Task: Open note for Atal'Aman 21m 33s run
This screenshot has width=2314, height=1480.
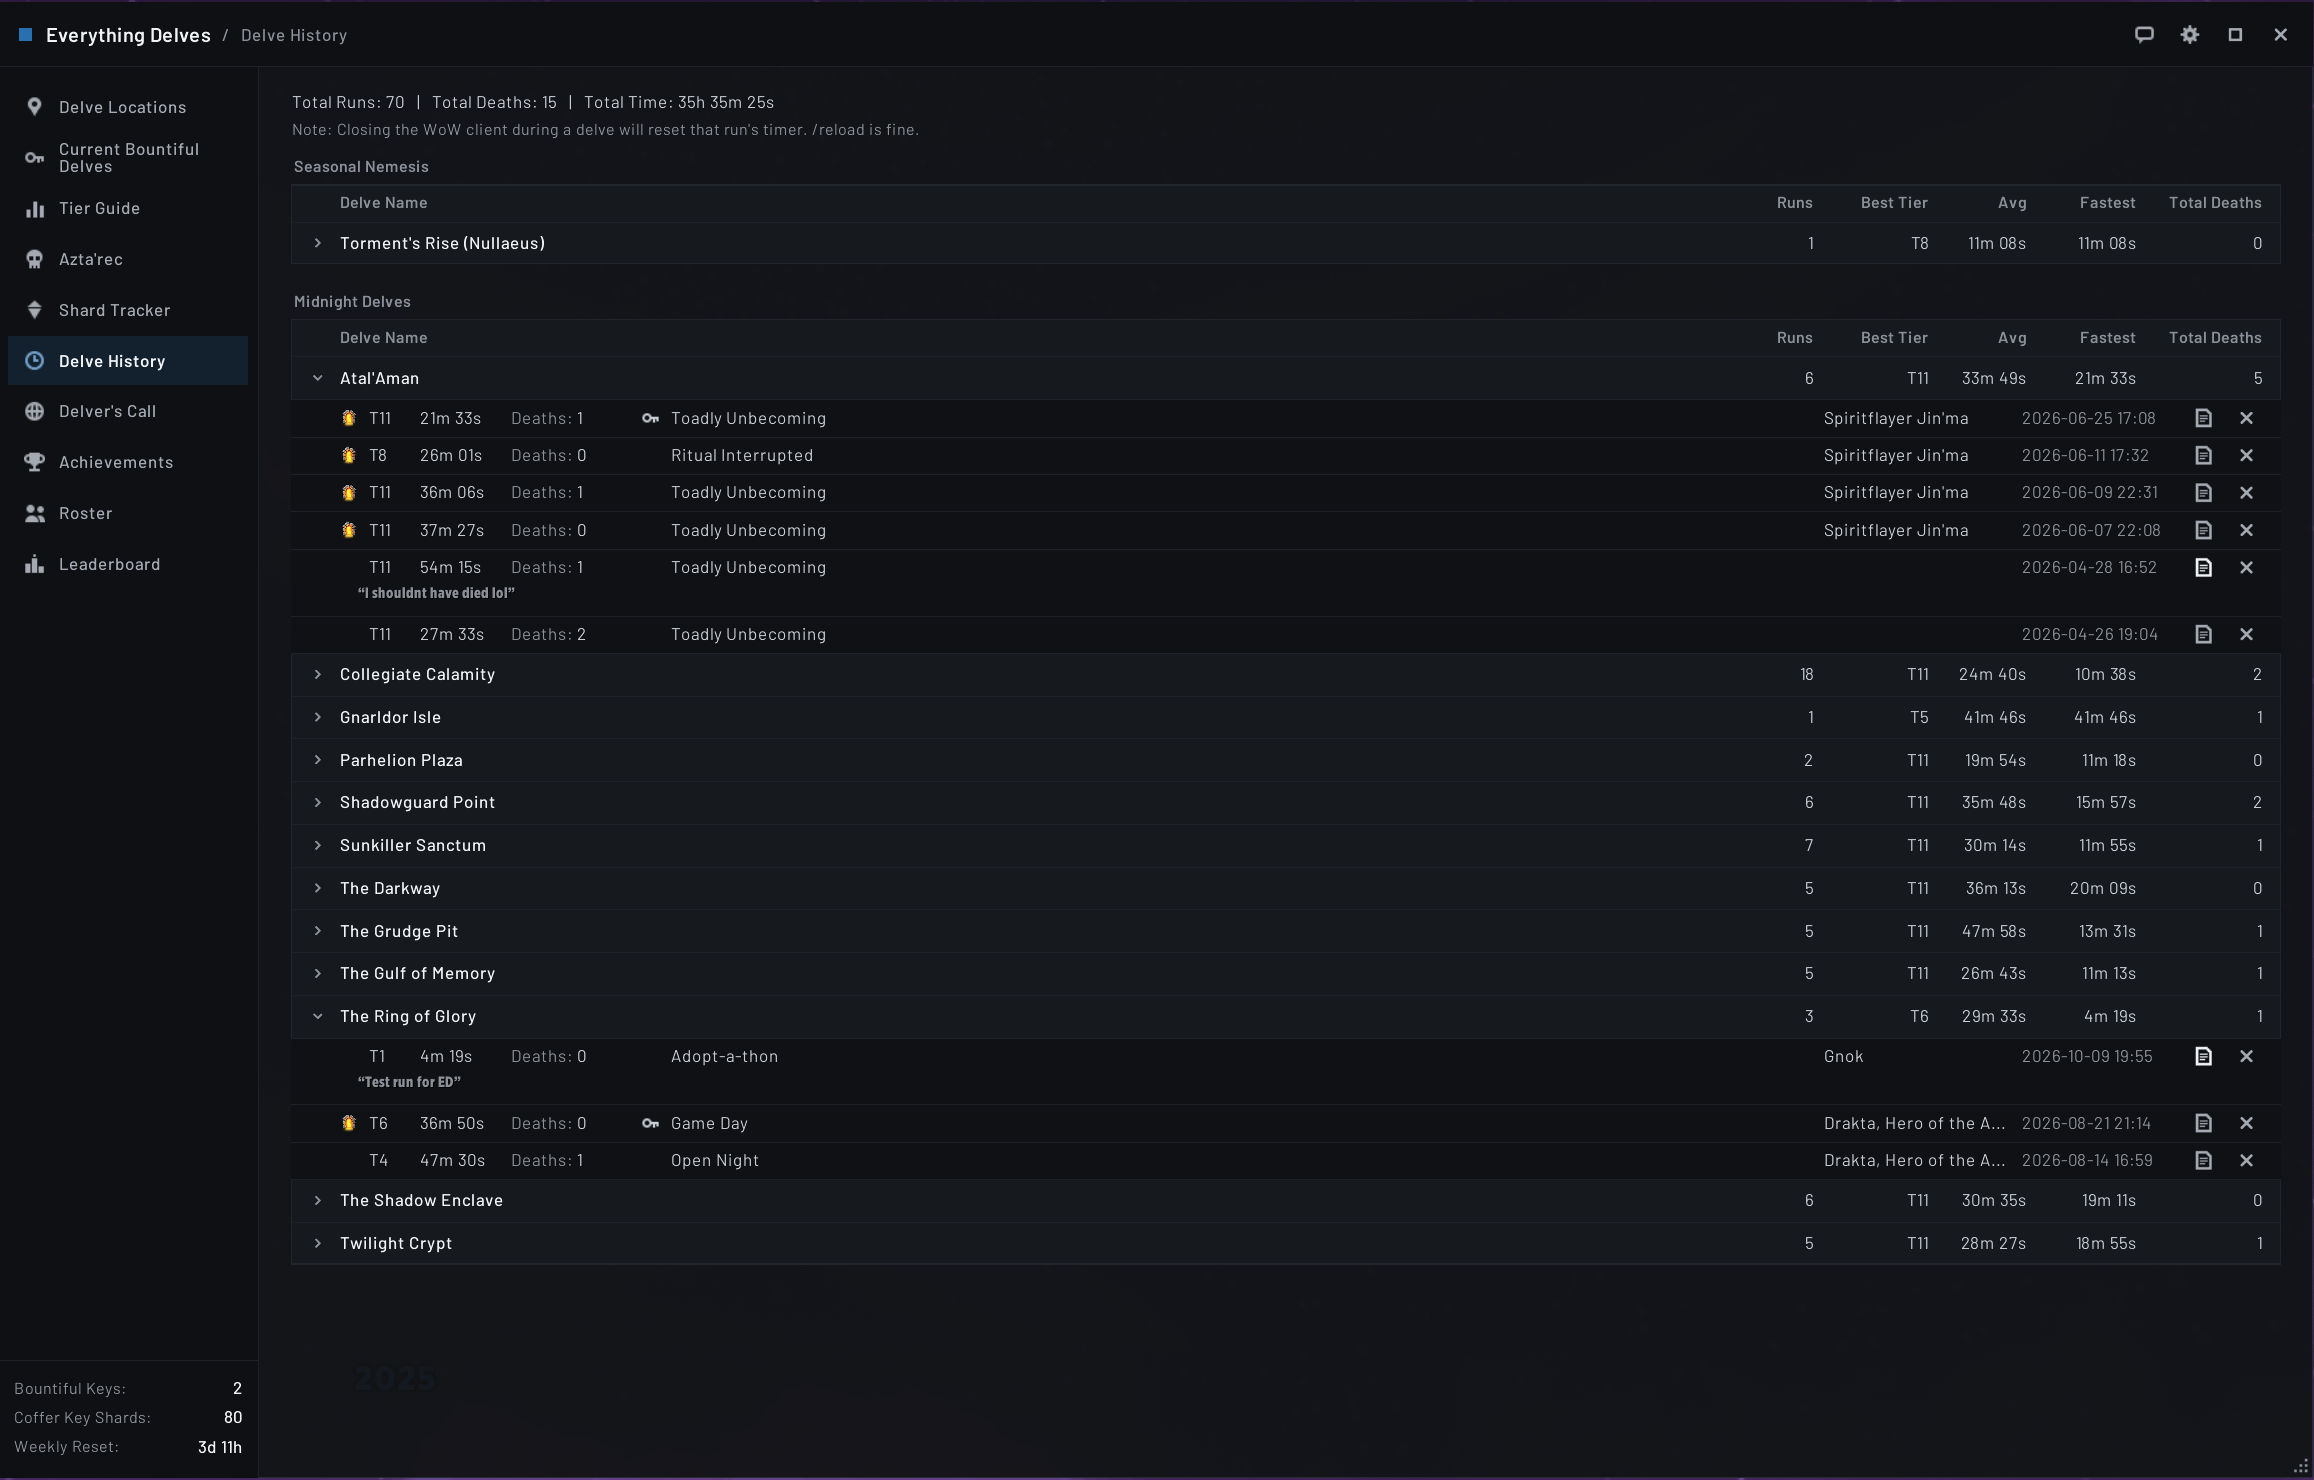Action: point(2203,418)
